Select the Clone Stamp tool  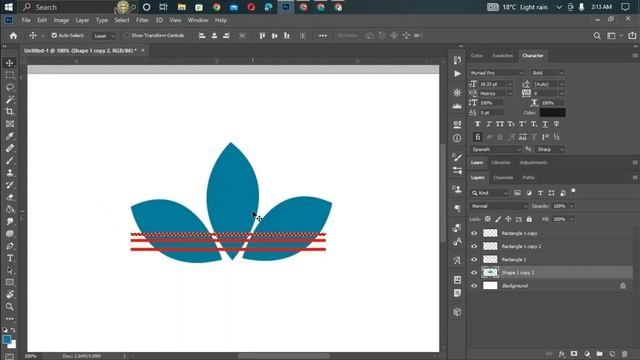[x=10, y=173]
